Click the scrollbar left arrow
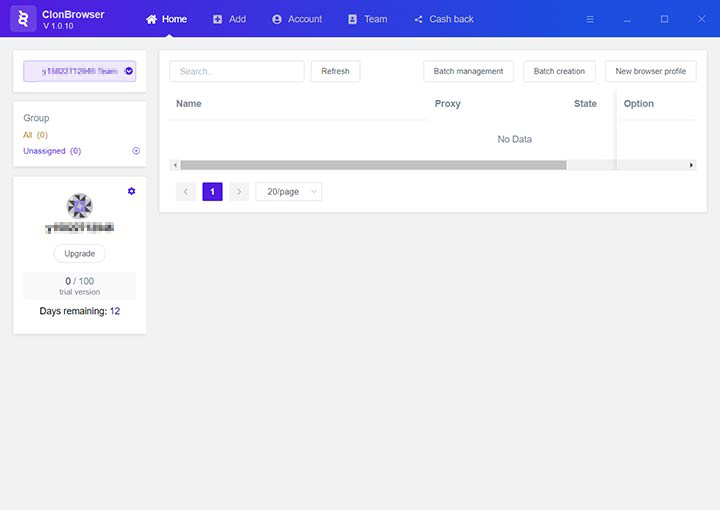 [x=175, y=165]
